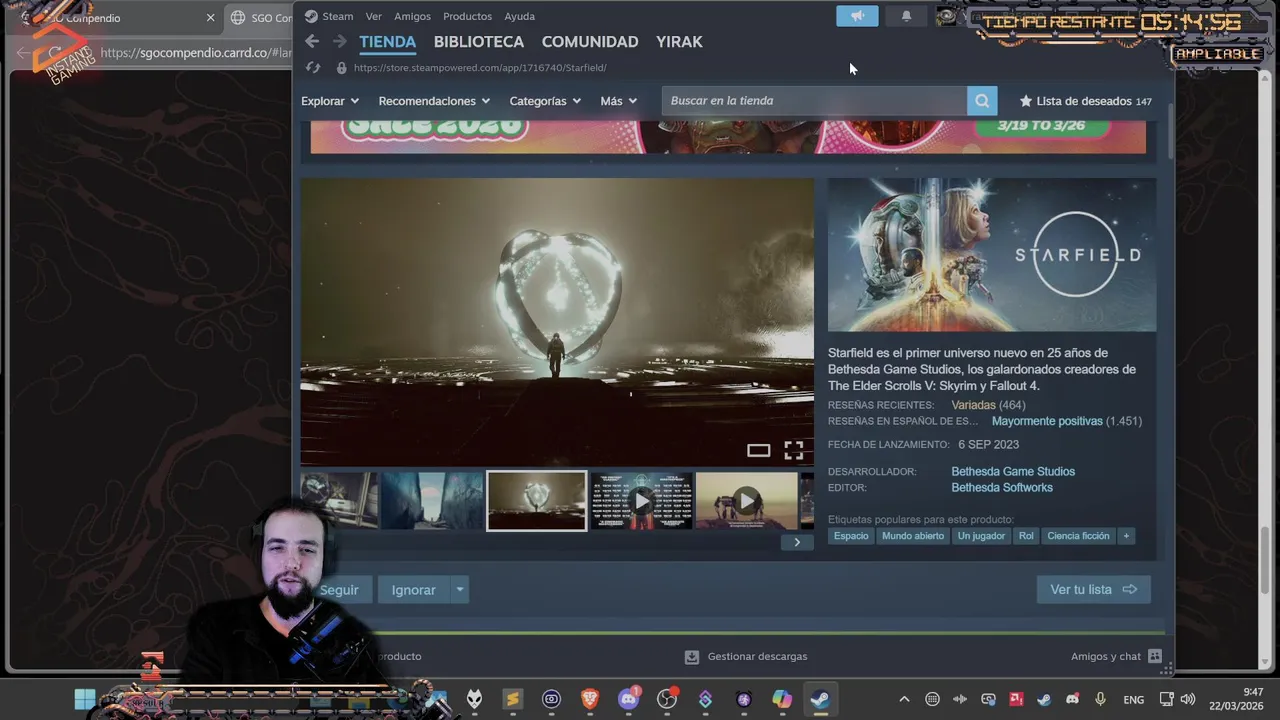Click the wishlist star icon
This screenshot has height=720, width=1280.
tap(1025, 101)
